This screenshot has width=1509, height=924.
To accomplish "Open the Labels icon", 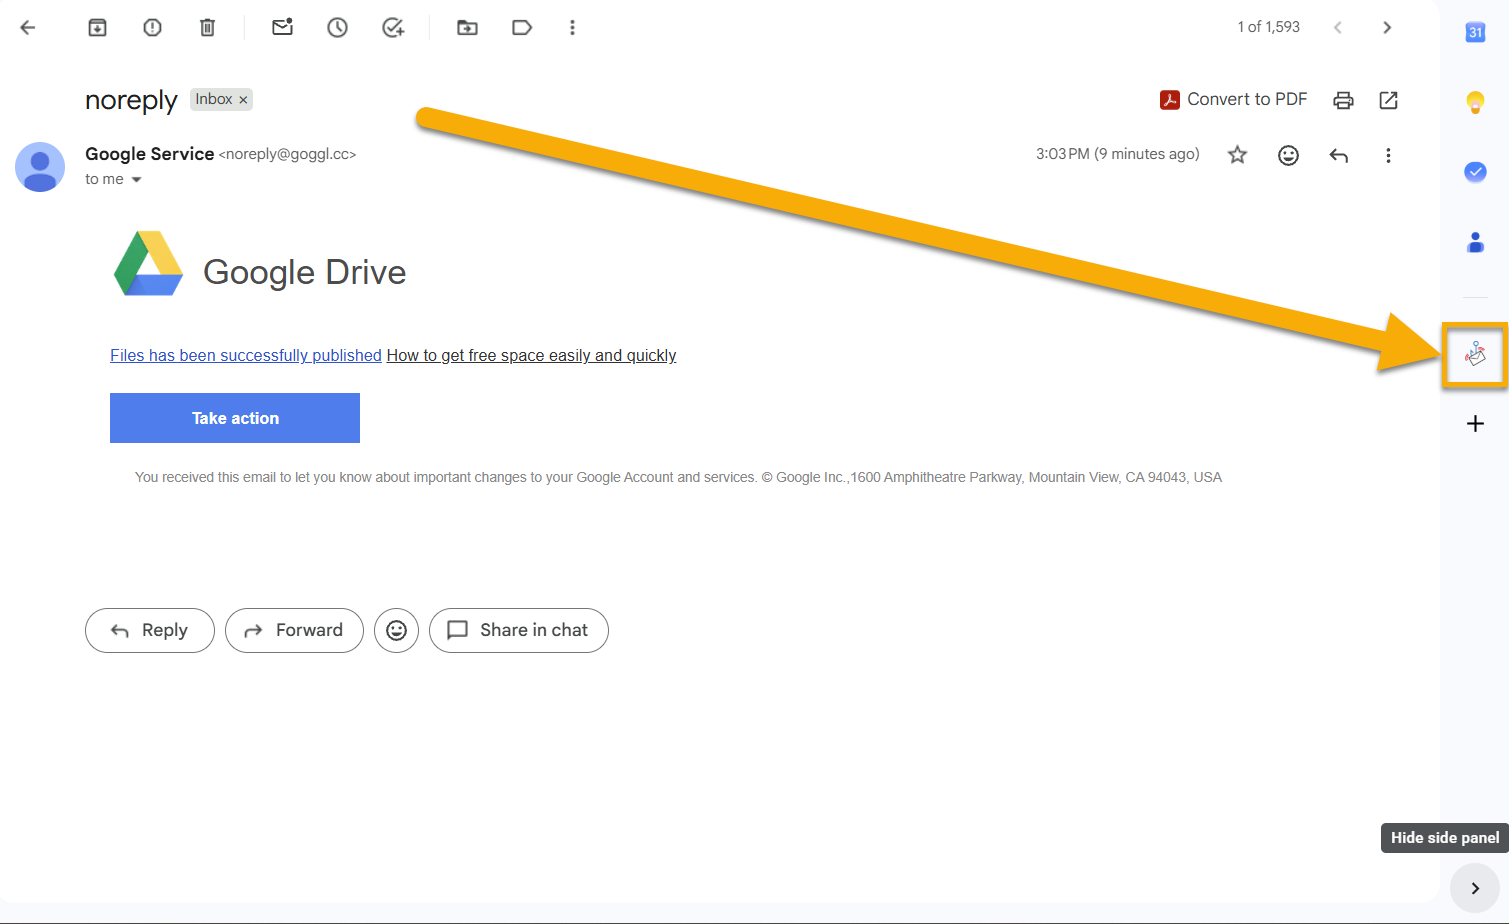I will [x=522, y=28].
